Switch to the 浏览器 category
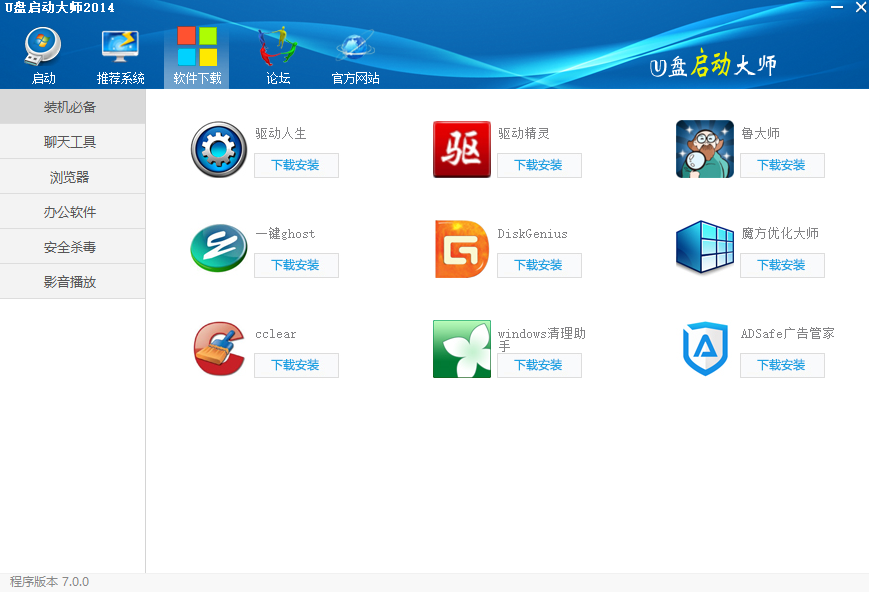The width and height of the screenshot is (869, 592). tap(73, 177)
